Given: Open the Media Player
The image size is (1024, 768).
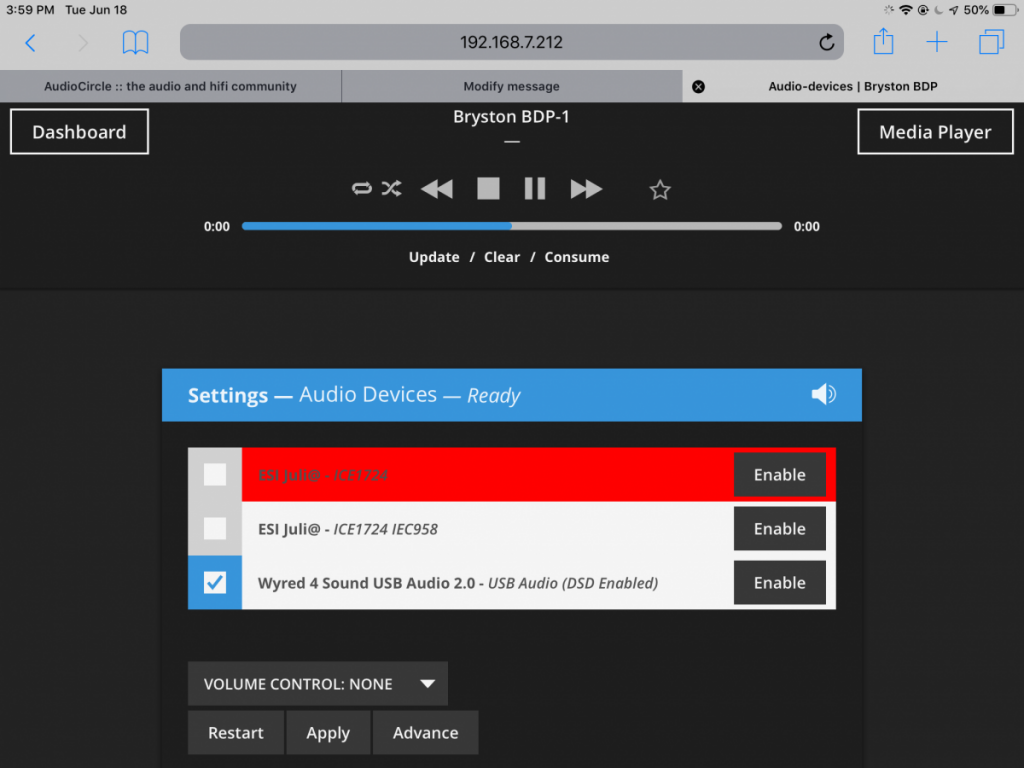Looking at the screenshot, I should click(935, 132).
